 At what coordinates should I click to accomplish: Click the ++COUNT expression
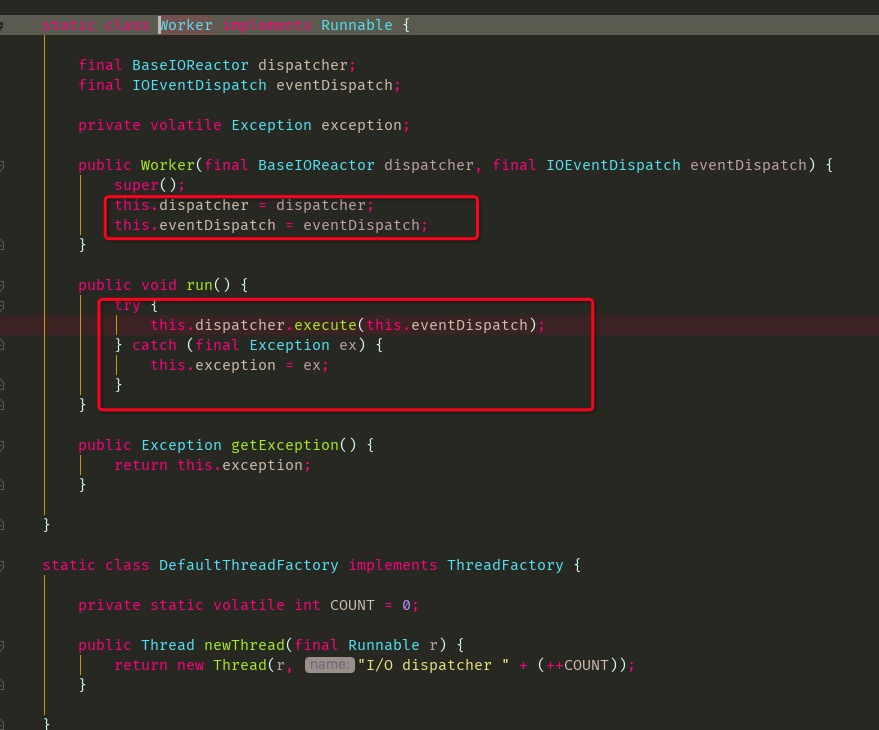(x=577, y=666)
